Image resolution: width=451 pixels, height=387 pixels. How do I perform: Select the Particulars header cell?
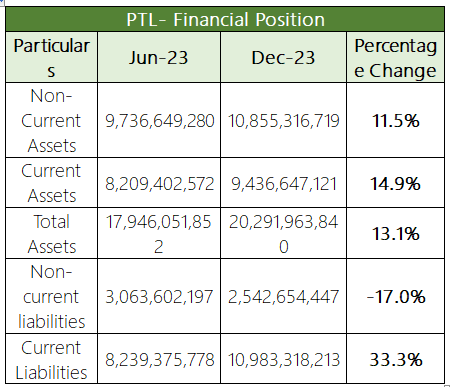click(51, 57)
